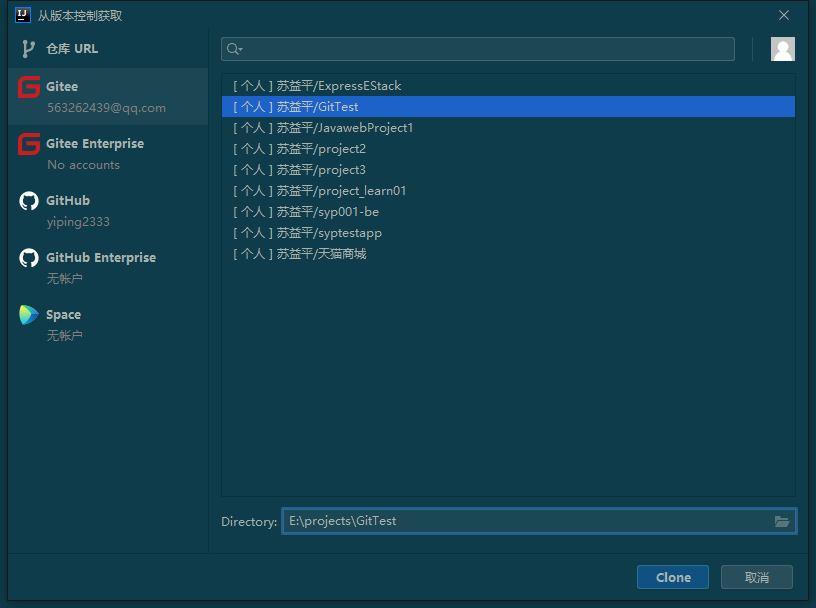Select repository 苏益平/project_learn01
The width and height of the screenshot is (816, 608).
pos(508,191)
